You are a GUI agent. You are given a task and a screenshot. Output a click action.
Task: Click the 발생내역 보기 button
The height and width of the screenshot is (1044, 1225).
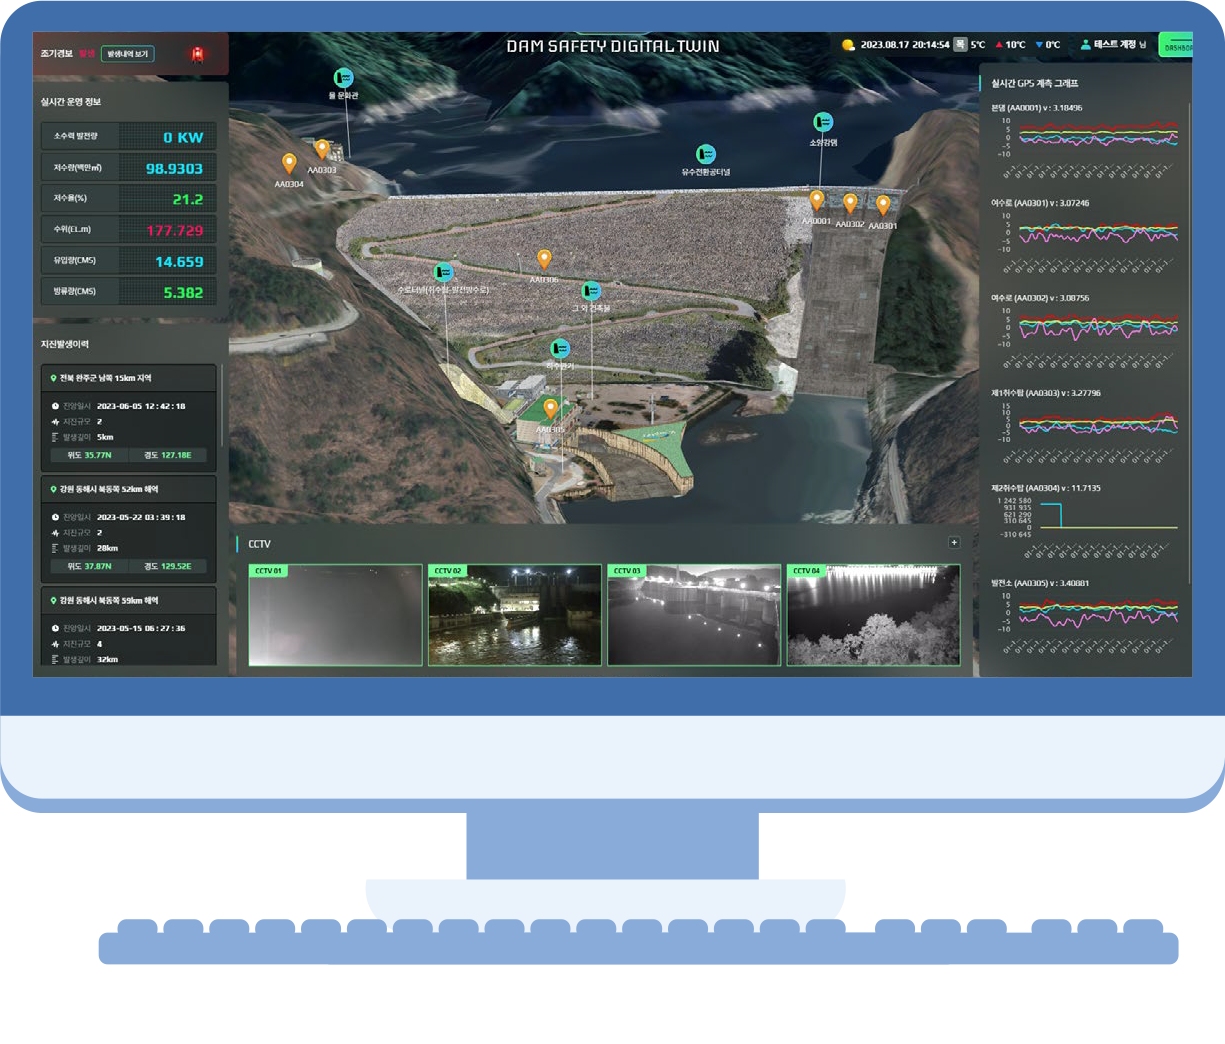[x=128, y=54]
